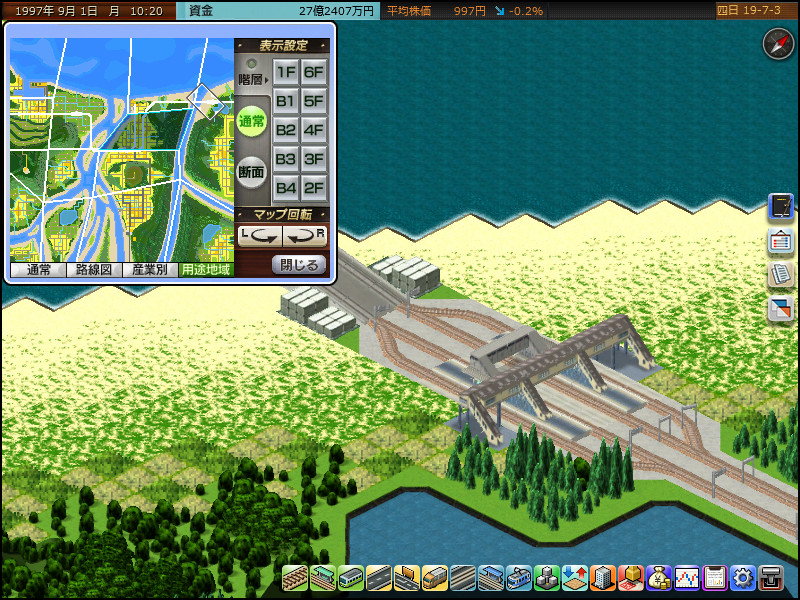800x600 pixels.
Task: Switch minimap to 通常 tab
Action: tap(38, 270)
